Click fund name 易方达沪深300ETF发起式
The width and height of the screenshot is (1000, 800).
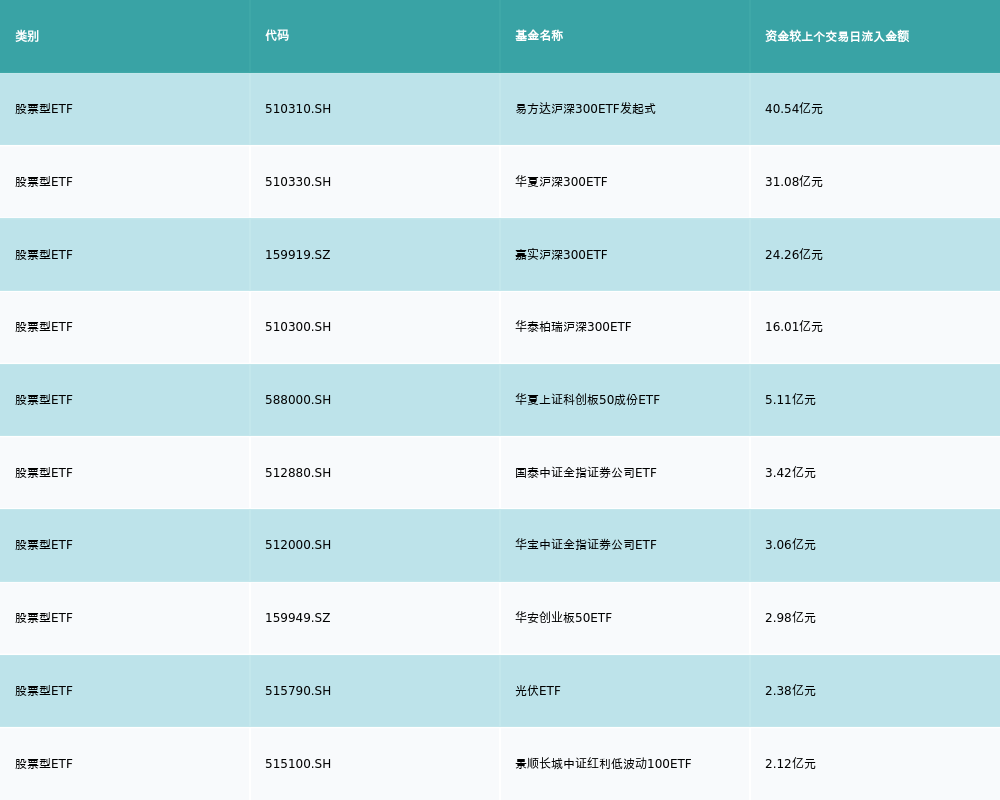[585, 109]
